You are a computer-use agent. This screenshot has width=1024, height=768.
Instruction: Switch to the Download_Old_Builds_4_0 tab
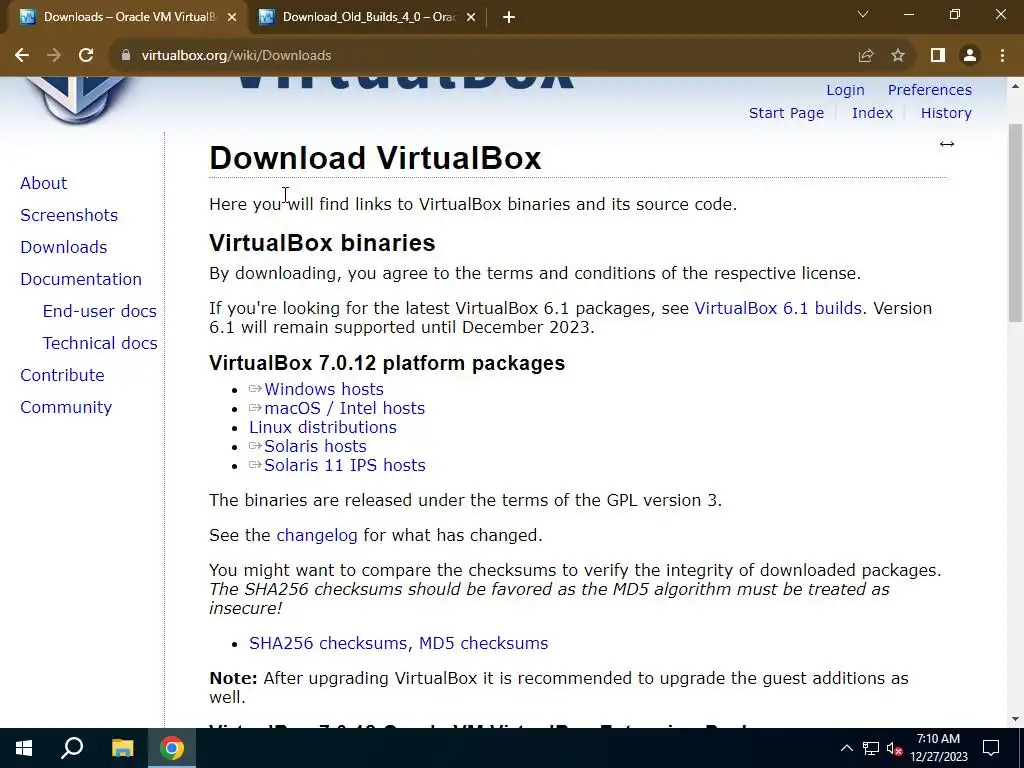368,17
